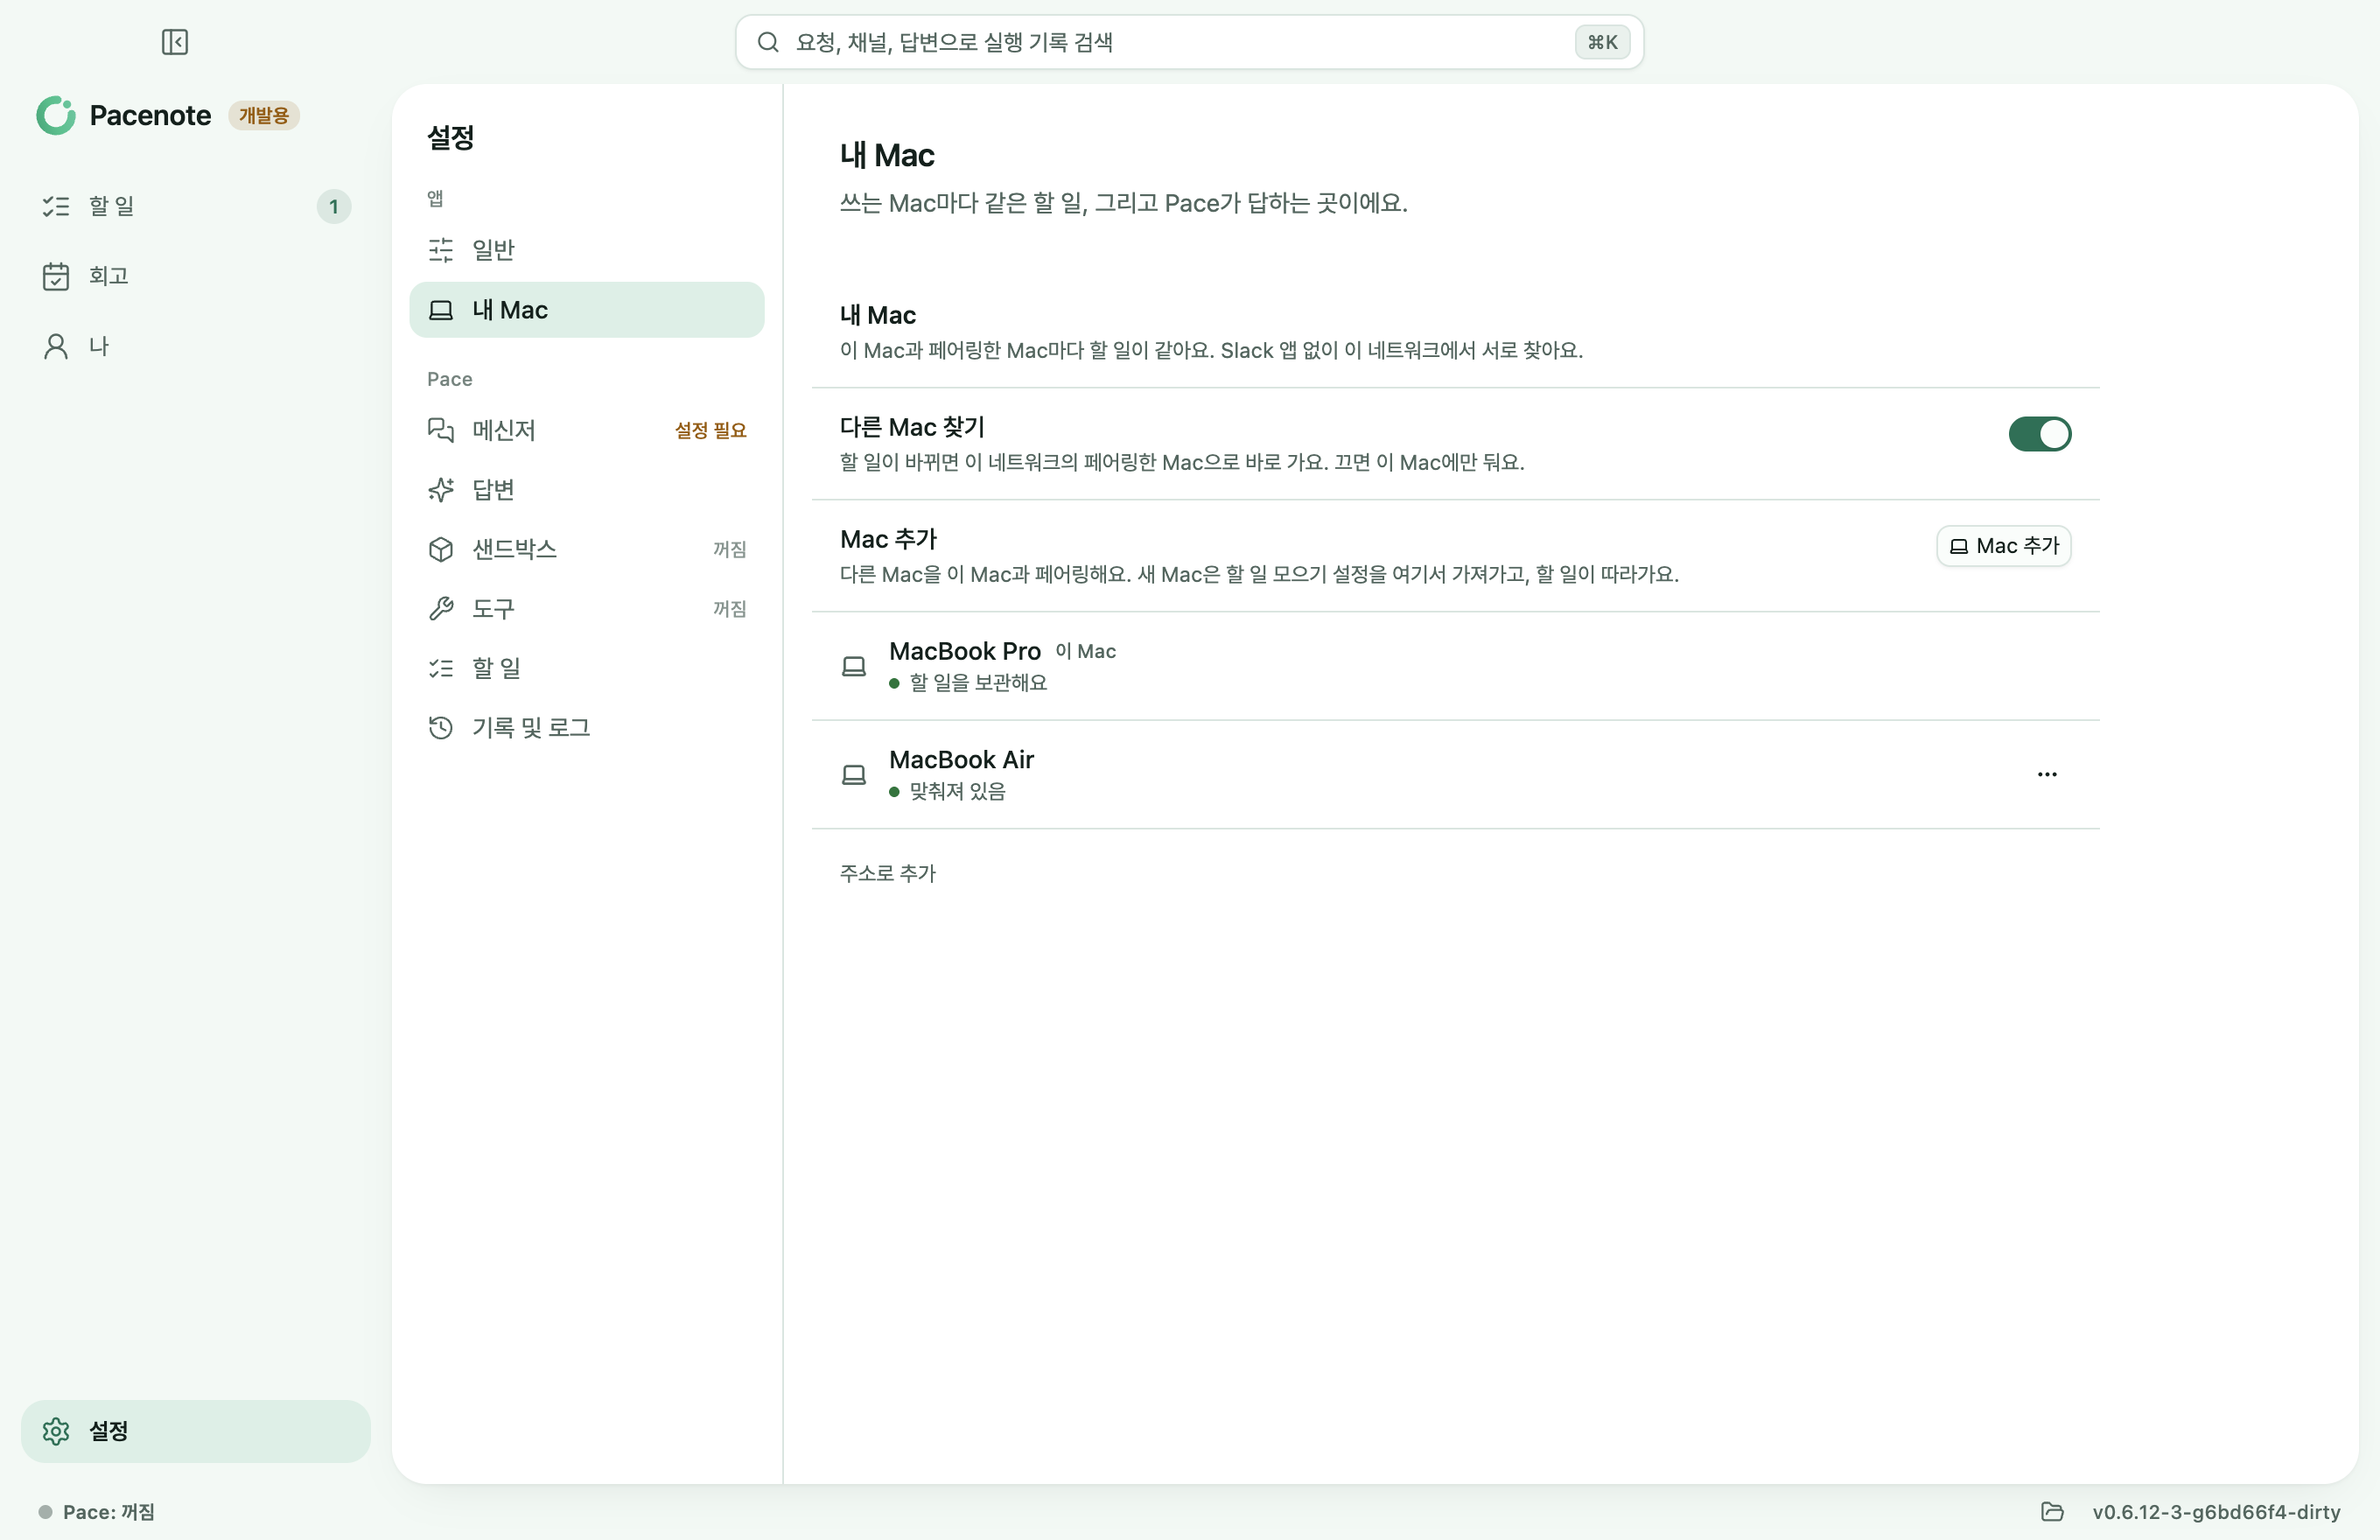Image resolution: width=2380 pixels, height=1540 pixels.
Task: Click the 답변 sparkle icon
Action: [x=441, y=490]
